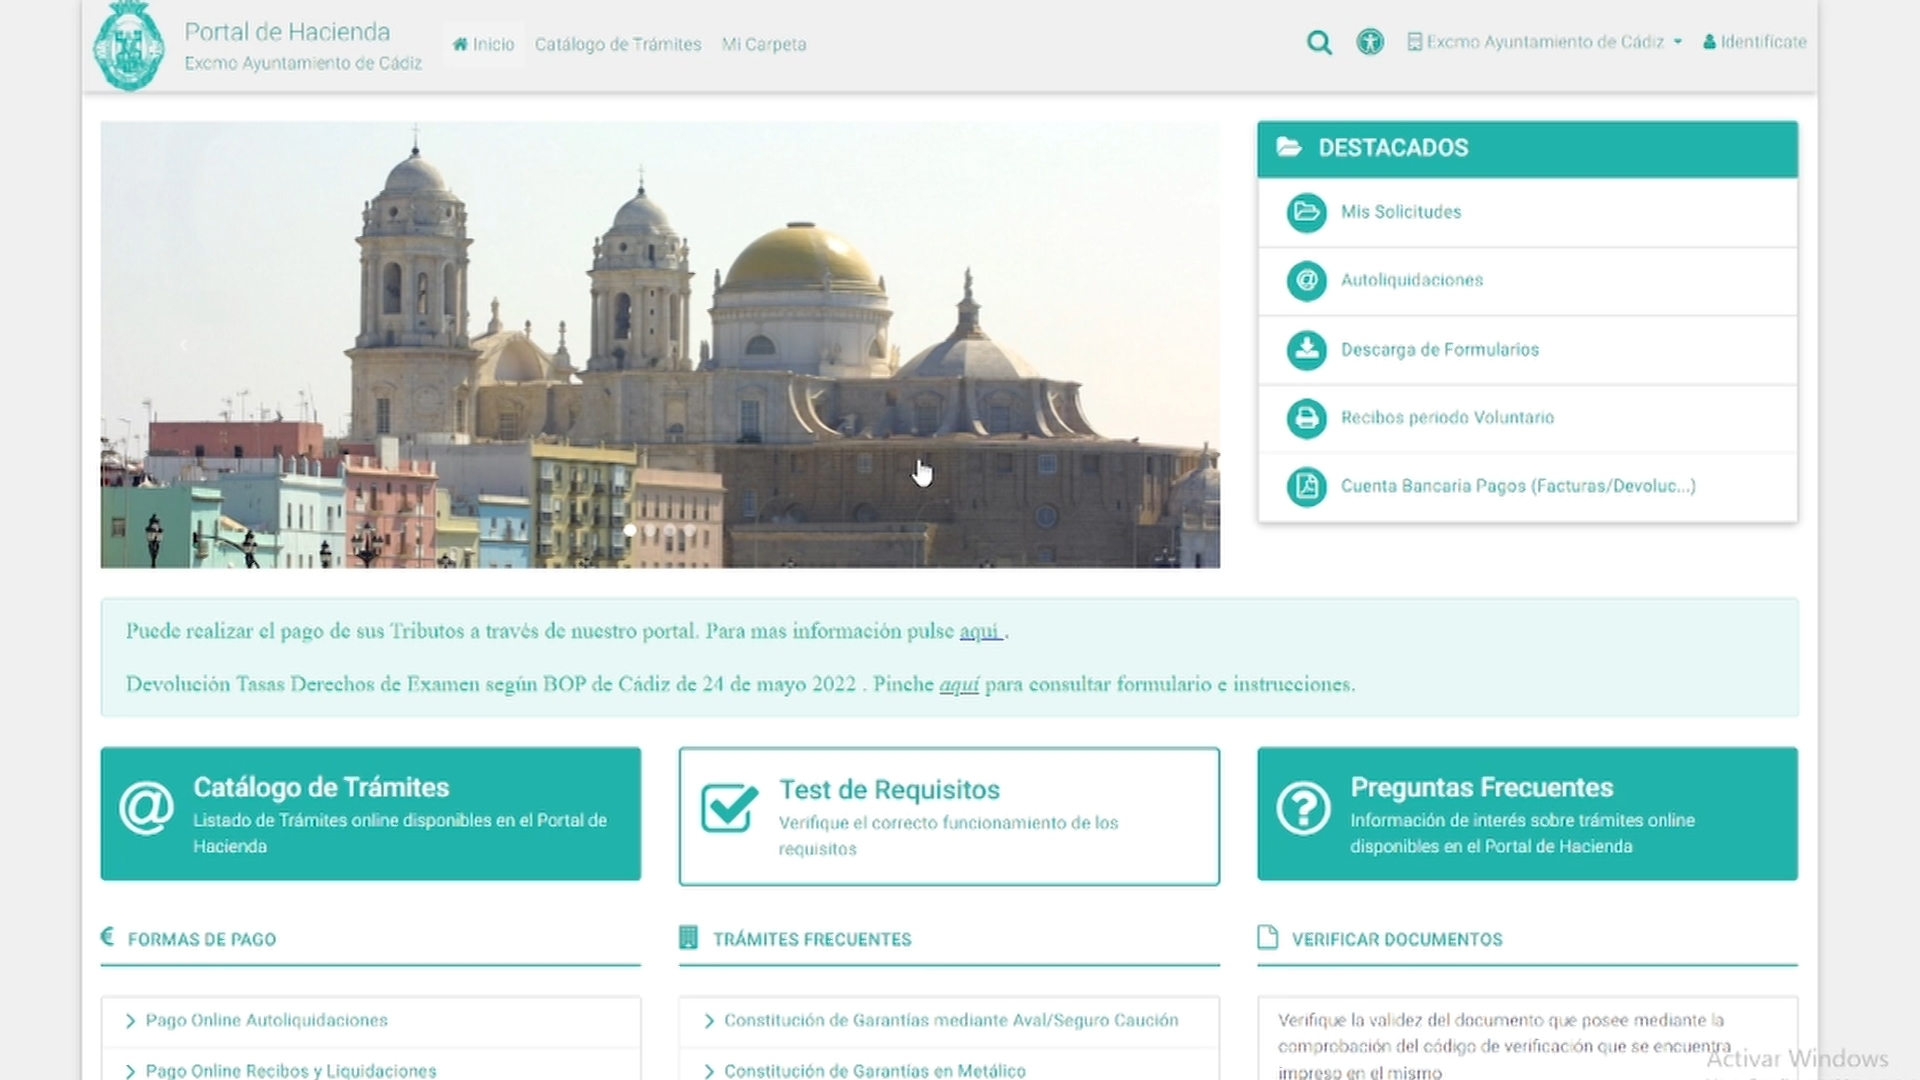Open Pago Online Recibos y Liquidaciones
1920x1080 pixels.
point(290,1071)
